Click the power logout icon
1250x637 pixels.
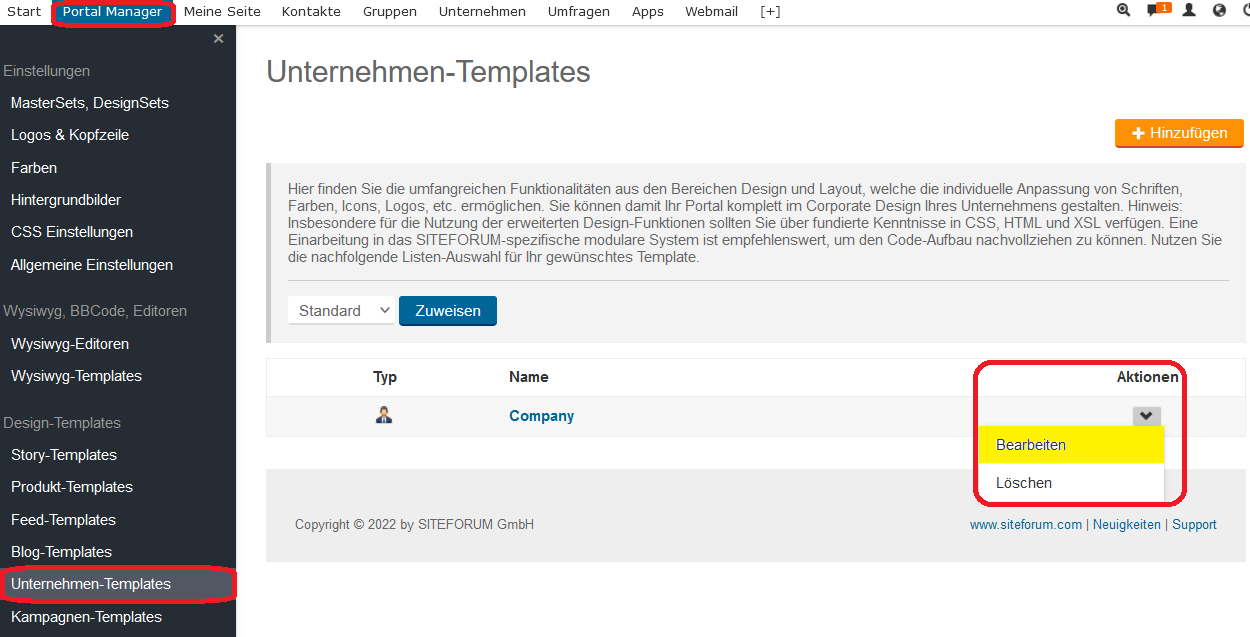pyautogui.click(x=1246, y=10)
